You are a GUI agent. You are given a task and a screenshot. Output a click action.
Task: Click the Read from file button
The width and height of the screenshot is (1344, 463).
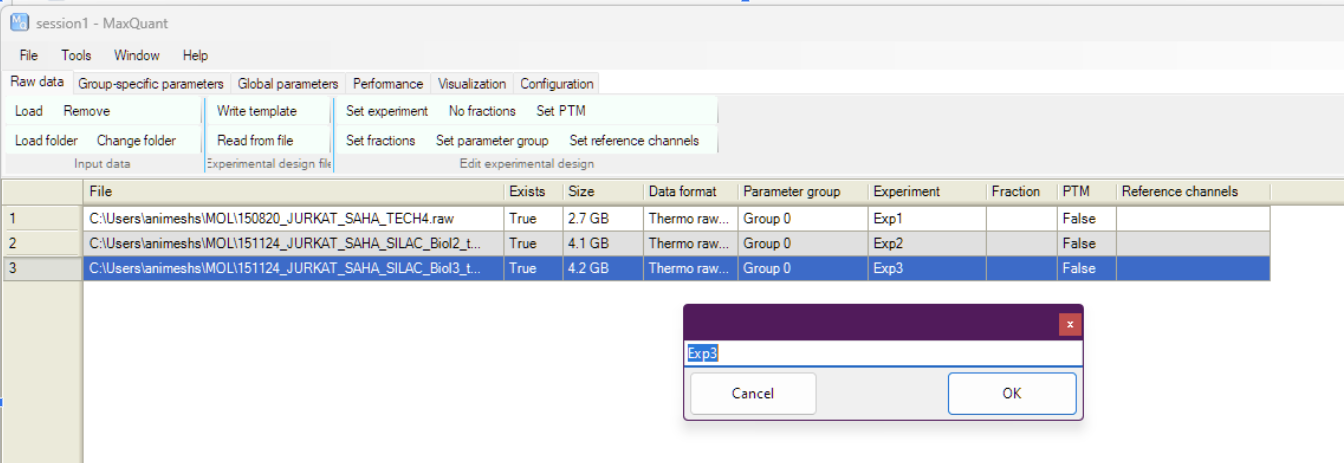click(x=255, y=141)
